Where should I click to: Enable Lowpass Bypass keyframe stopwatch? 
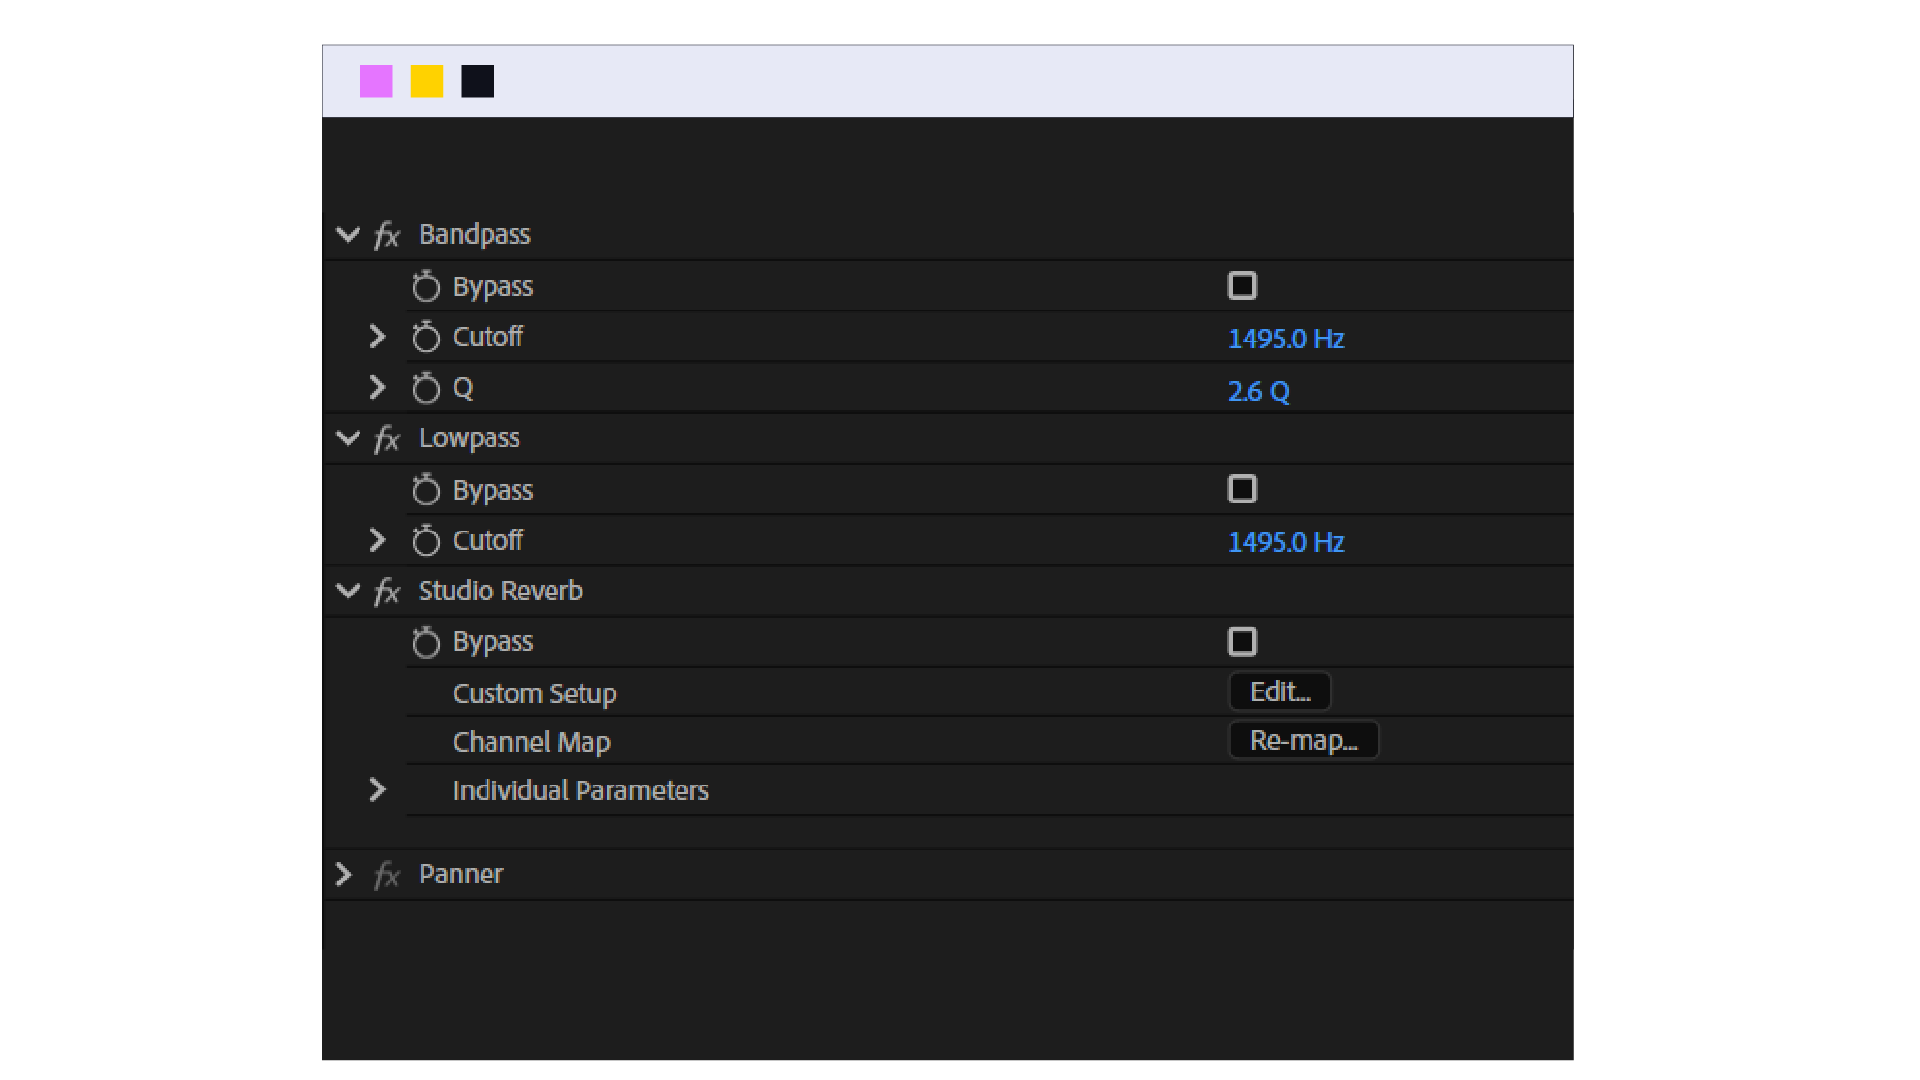tap(426, 490)
